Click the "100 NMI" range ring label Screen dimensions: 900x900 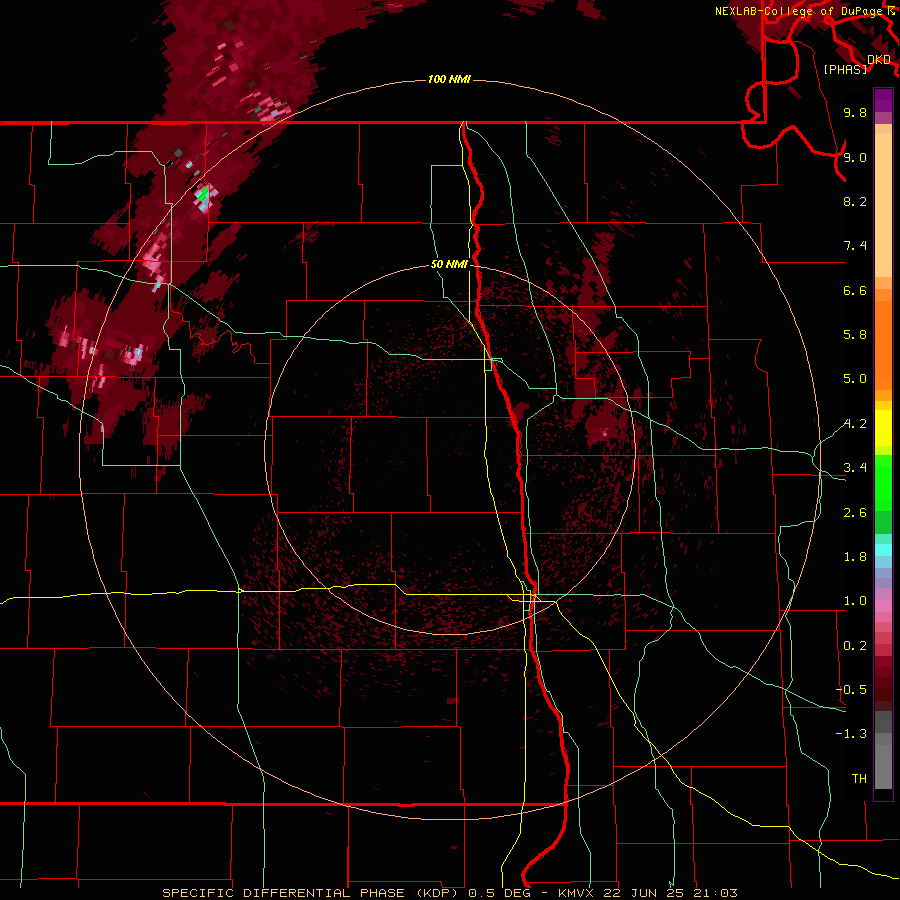pyautogui.click(x=449, y=79)
